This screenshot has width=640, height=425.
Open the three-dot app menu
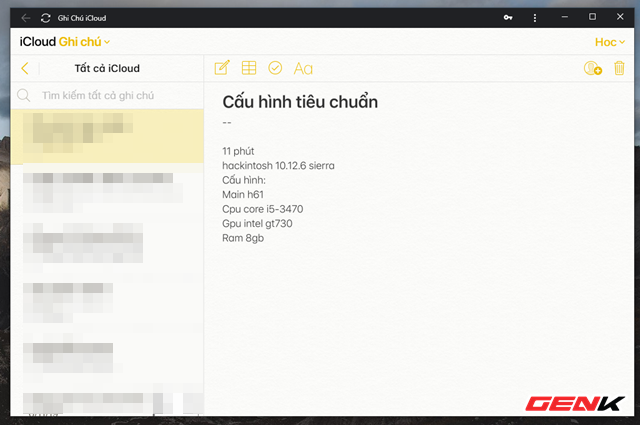(535, 18)
